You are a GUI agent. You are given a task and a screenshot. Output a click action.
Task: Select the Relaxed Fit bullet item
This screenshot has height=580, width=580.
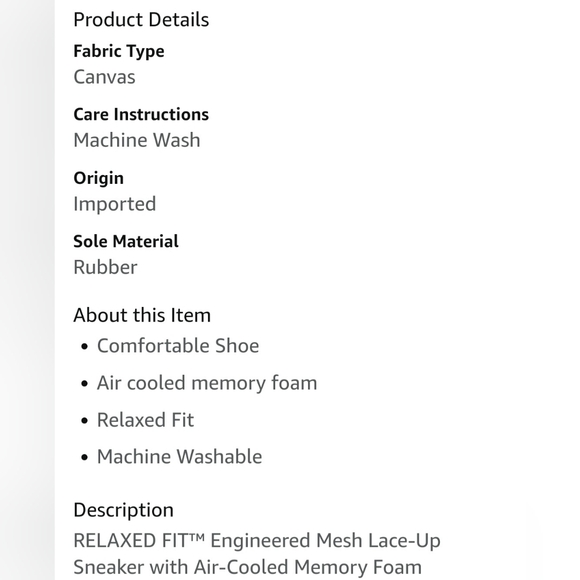pyautogui.click(x=145, y=420)
